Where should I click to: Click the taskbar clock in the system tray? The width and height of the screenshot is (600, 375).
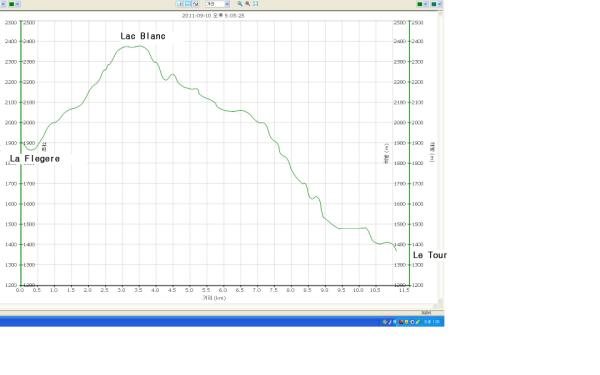432,322
